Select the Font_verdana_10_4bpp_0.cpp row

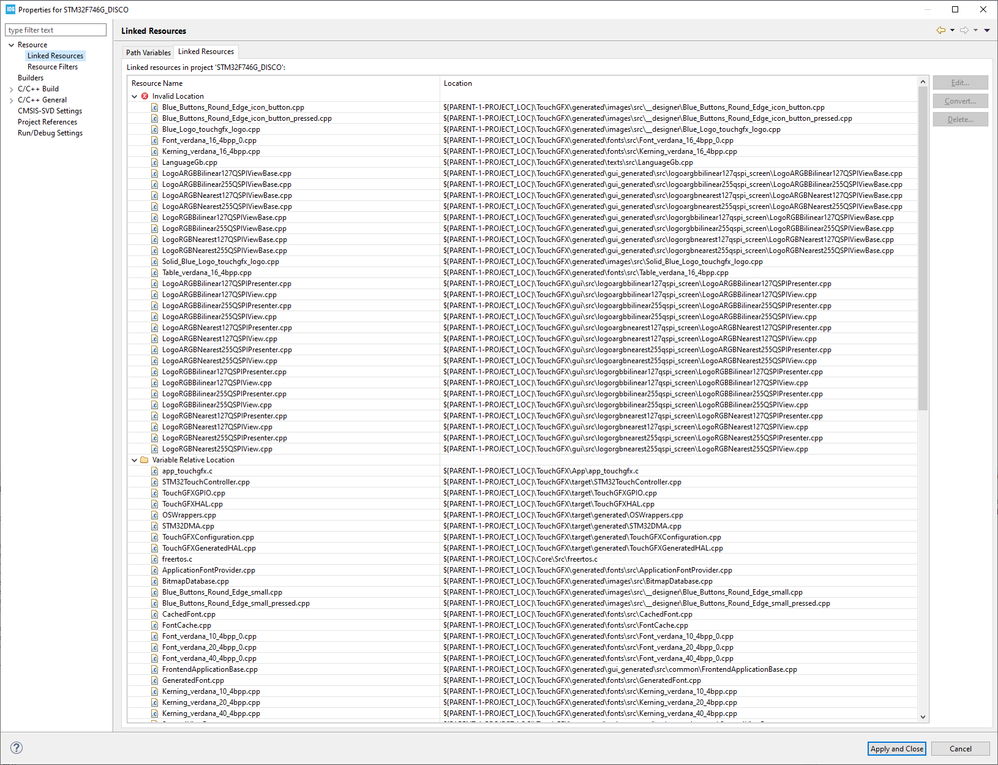pos(523,636)
